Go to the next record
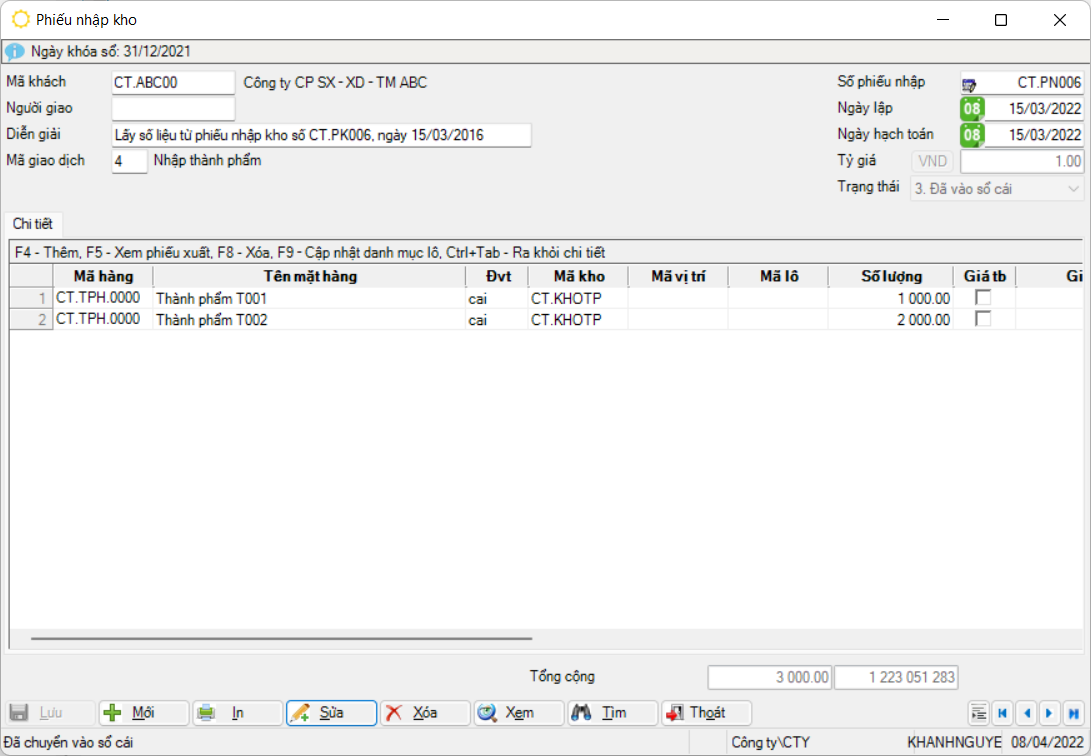 [1049, 713]
